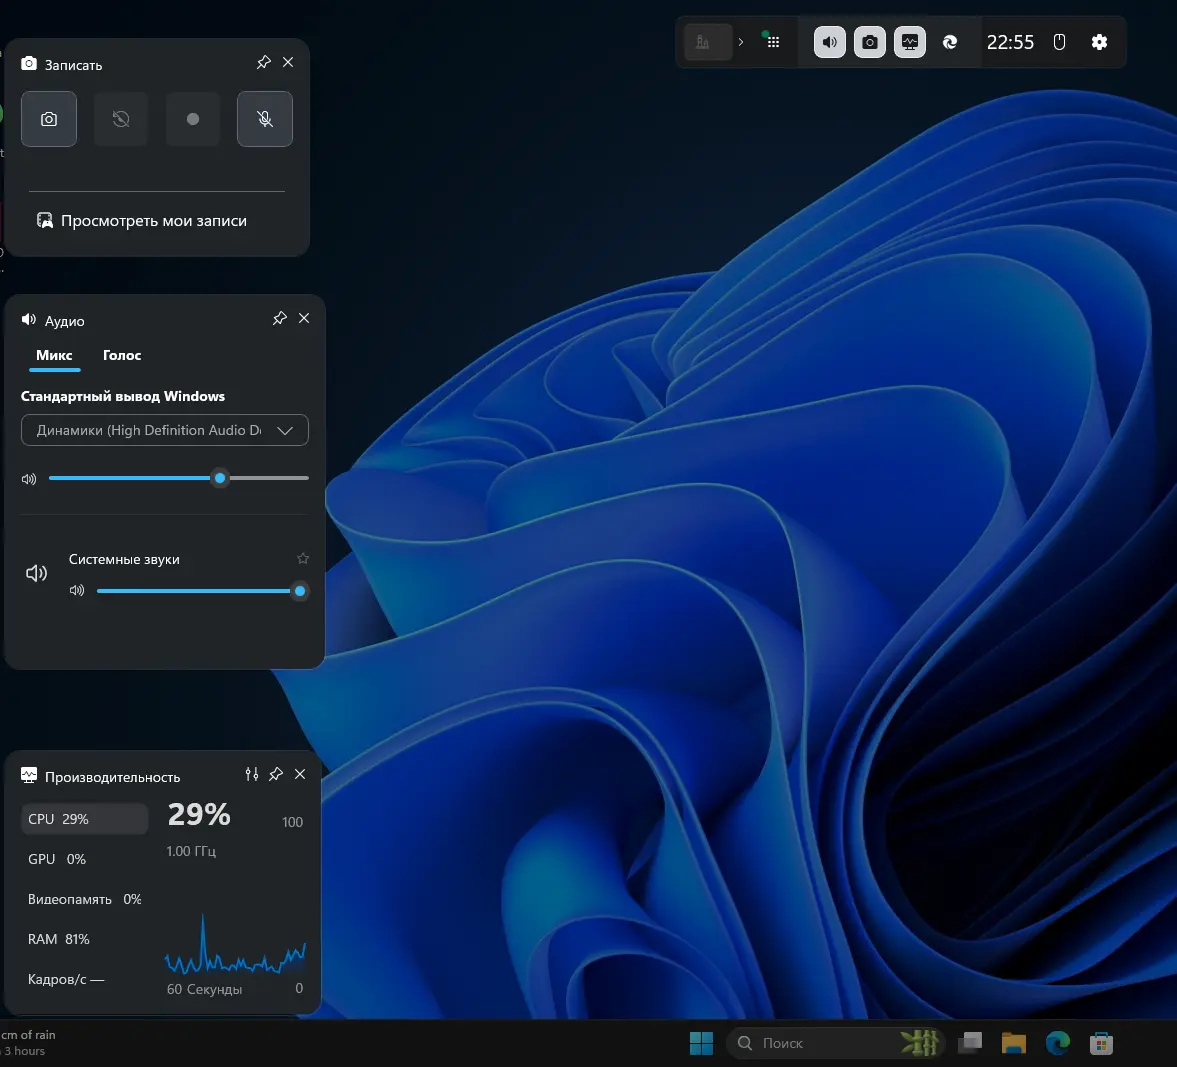Switch to the Голос tab
1177x1067 pixels.
(x=122, y=356)
